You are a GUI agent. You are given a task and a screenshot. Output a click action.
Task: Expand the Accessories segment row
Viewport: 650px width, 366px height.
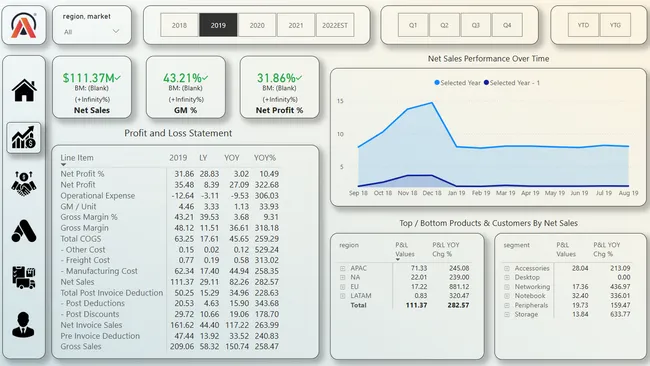click(x=507, y=269)
